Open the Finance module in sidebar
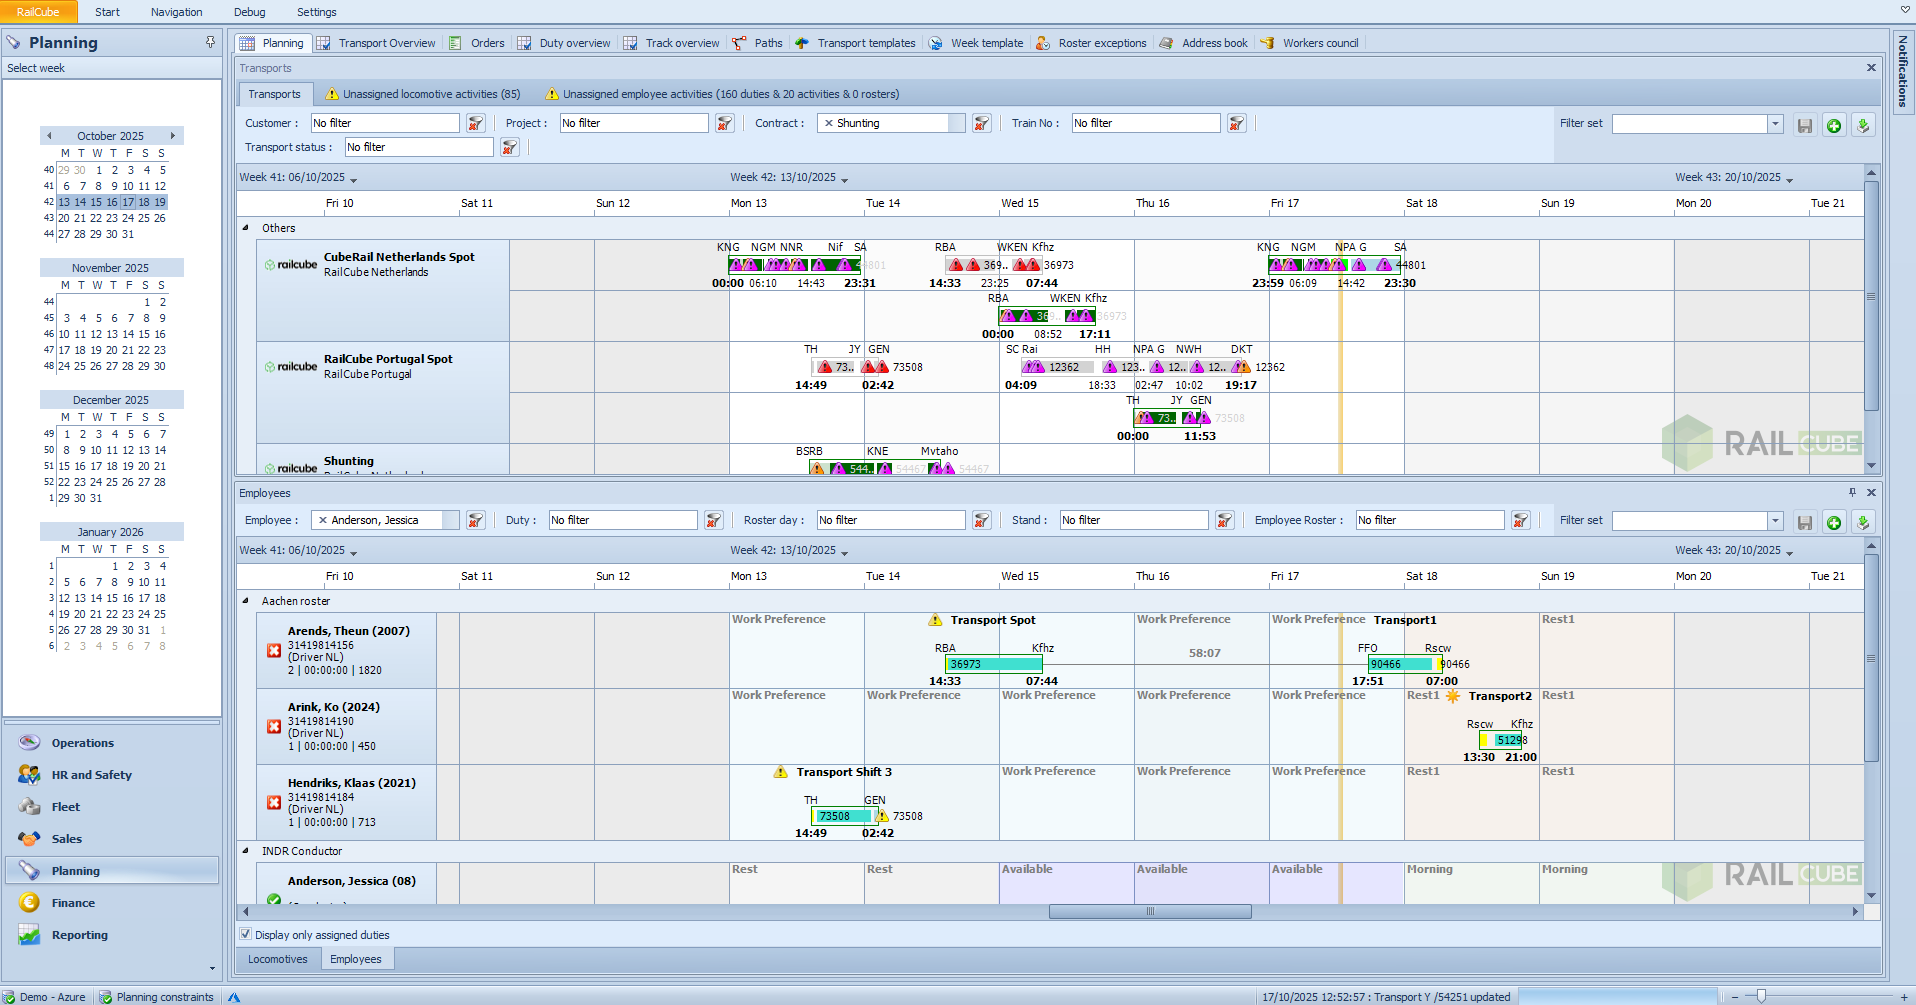The height and width of the screenshot is (1005, 1916). pos(73,903)
